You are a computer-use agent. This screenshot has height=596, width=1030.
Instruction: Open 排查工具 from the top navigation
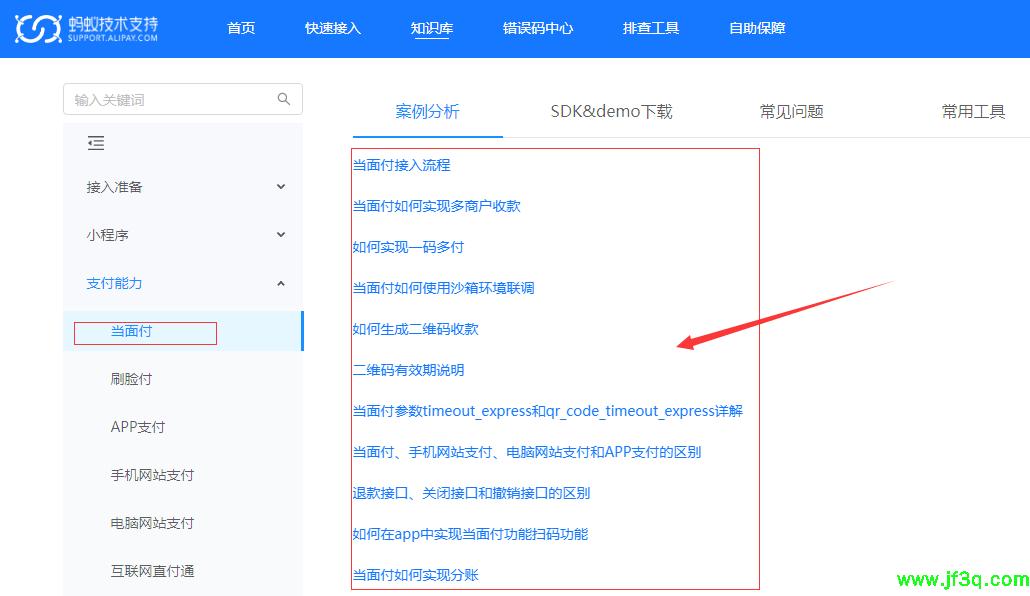(x=651, y=28)
